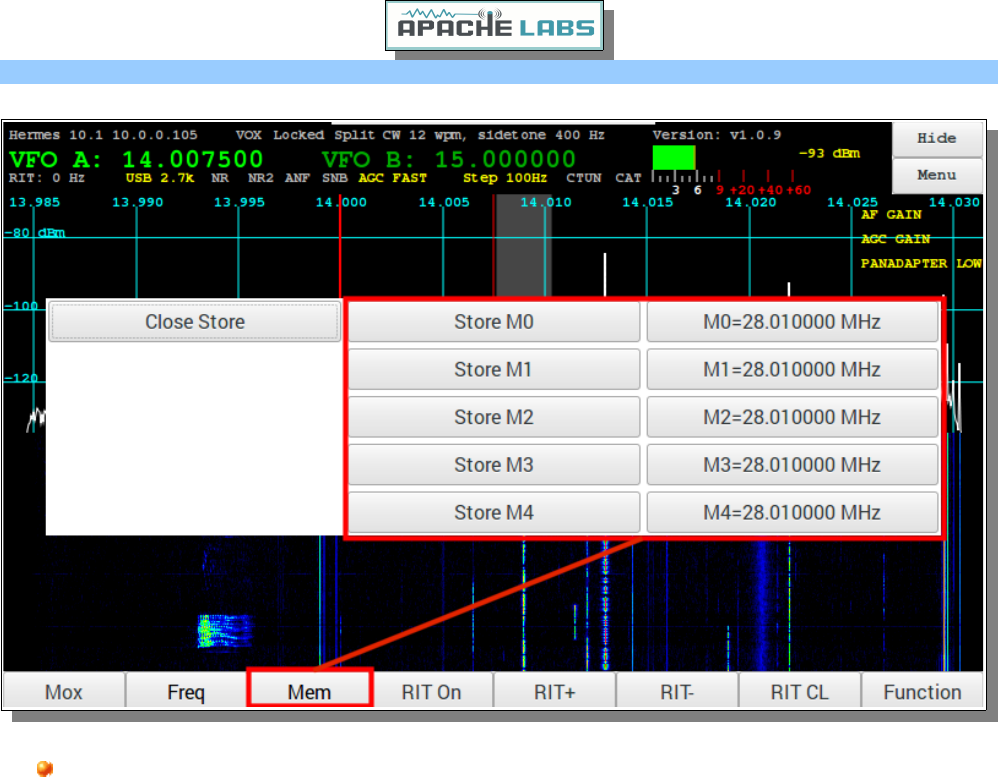The width and height of the screenshot is (998, 777).
Task: Select AGC GAIN control label
Action: tap(896, 239)
